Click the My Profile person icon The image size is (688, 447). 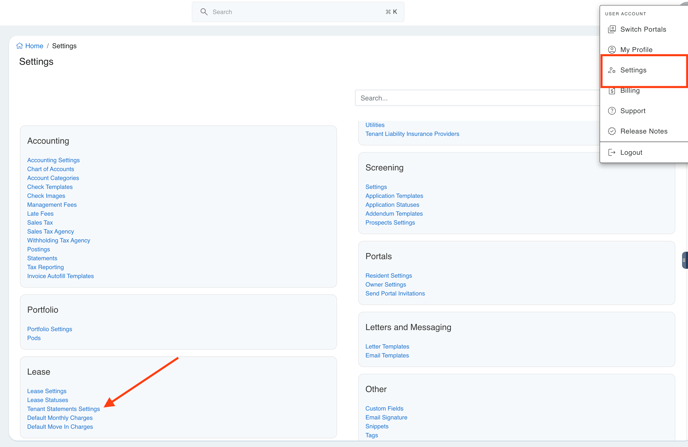pyautogui.click(x=612, y=49)
